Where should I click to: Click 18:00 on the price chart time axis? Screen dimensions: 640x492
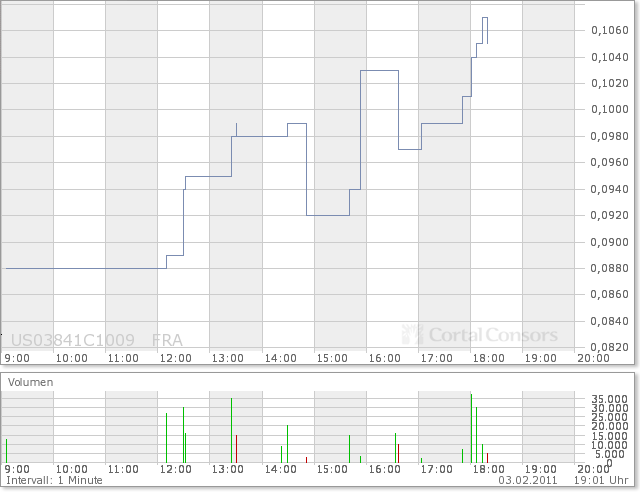pos(489,358)
